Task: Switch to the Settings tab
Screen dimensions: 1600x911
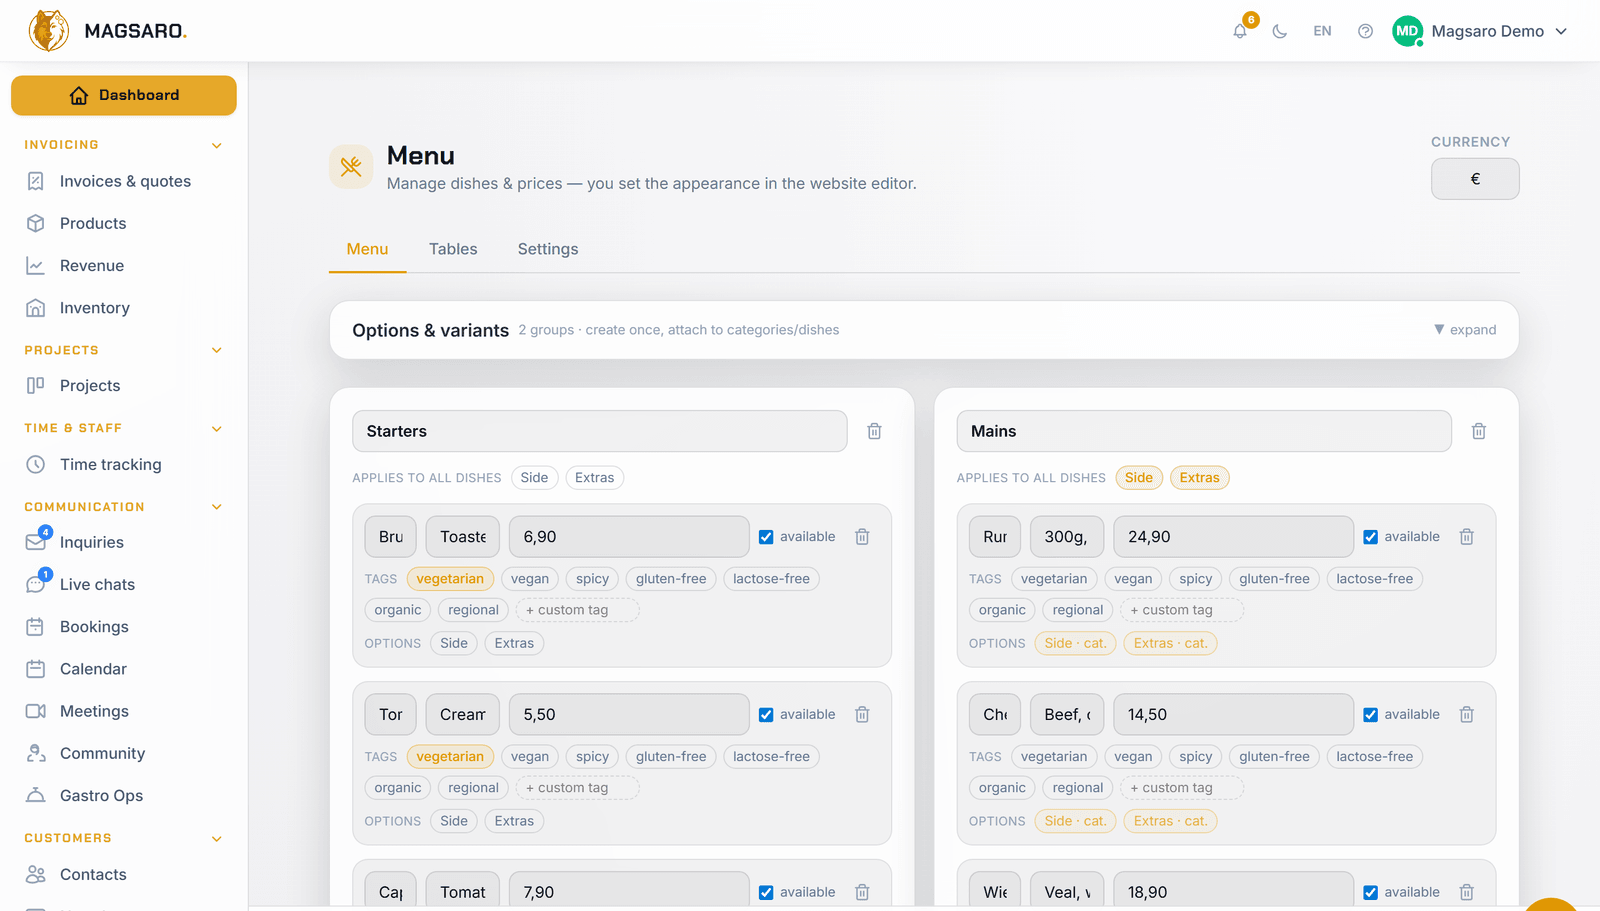Action: click(x=548, y=249)
